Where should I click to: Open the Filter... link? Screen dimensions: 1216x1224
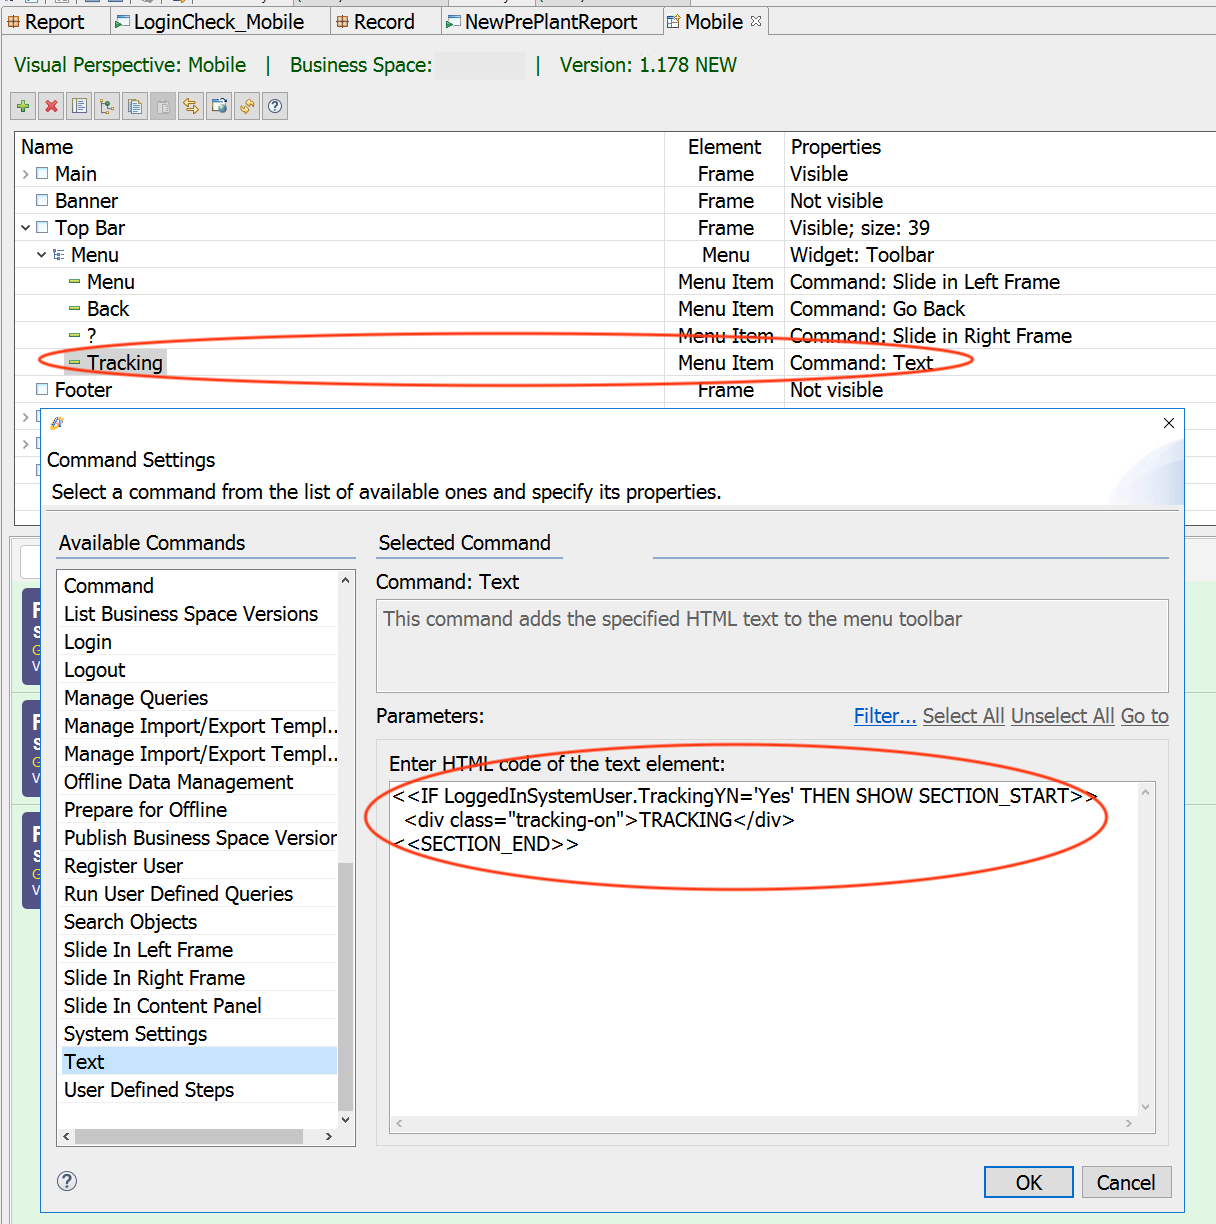tap(885, 716)
